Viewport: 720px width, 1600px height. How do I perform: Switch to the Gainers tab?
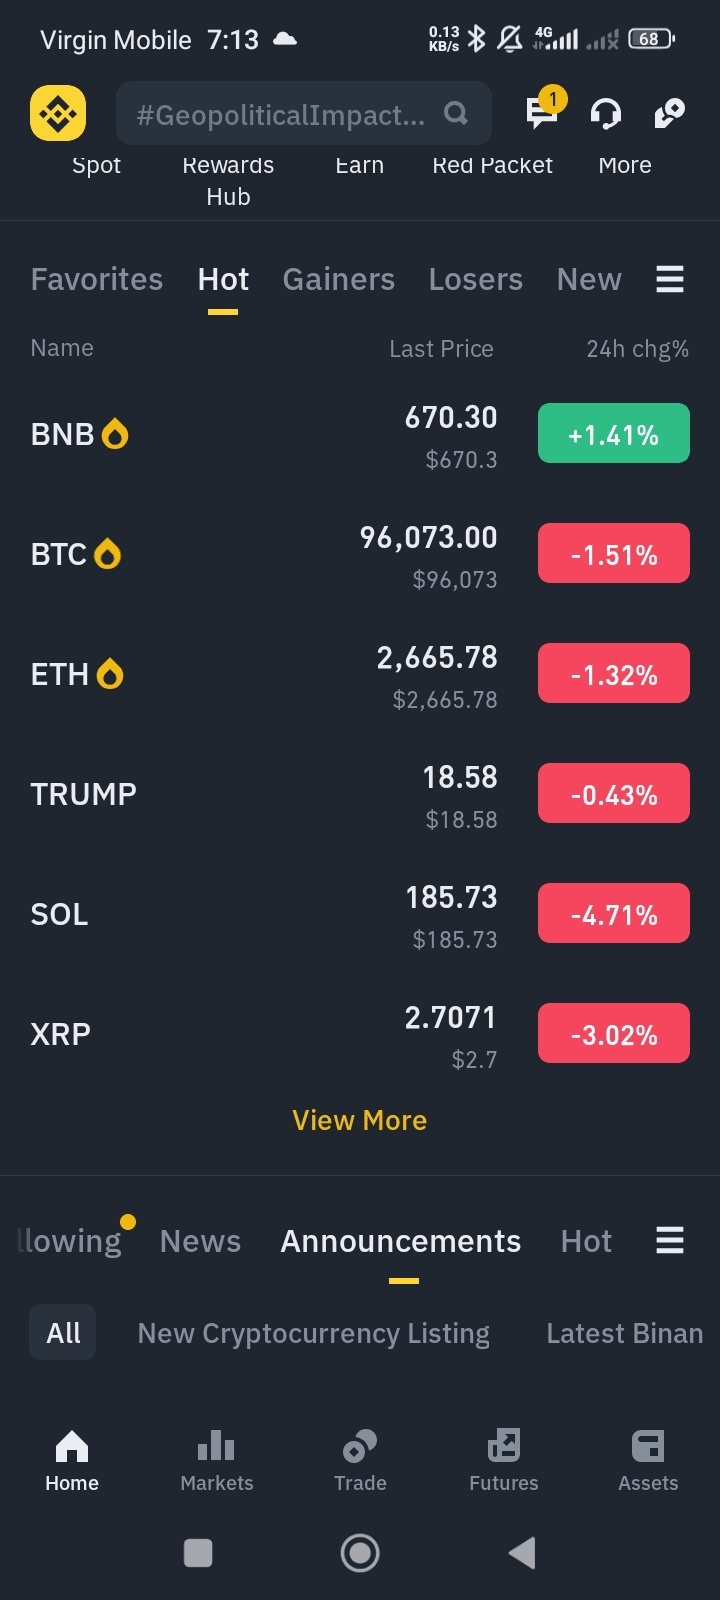point(339,279)
